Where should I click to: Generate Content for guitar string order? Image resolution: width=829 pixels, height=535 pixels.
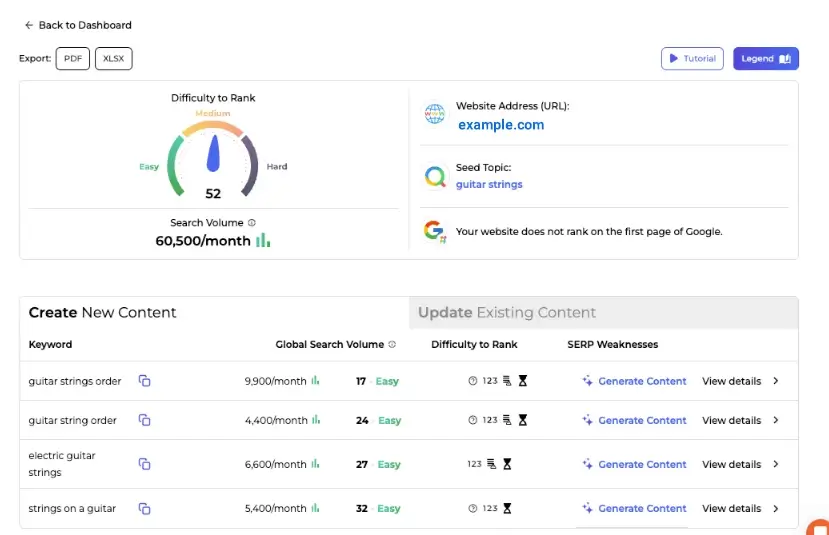(x=634, y=420)
